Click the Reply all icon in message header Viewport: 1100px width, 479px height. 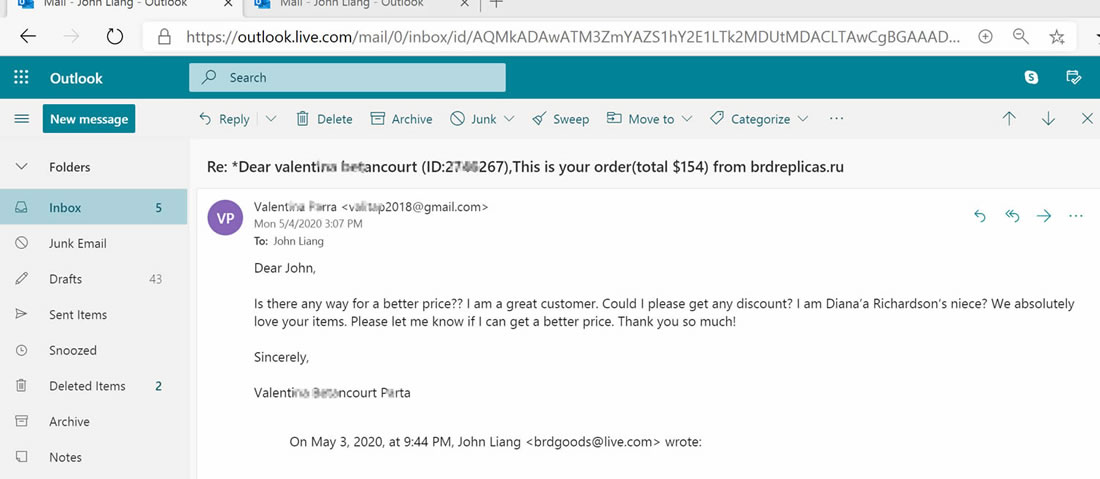pyautogui.click(x=1012, y=215)
